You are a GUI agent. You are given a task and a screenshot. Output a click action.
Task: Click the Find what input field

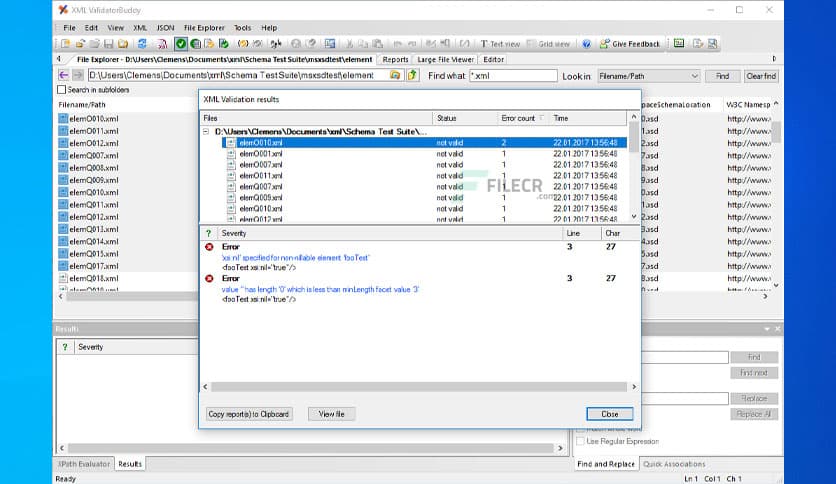tap(513, 76)
